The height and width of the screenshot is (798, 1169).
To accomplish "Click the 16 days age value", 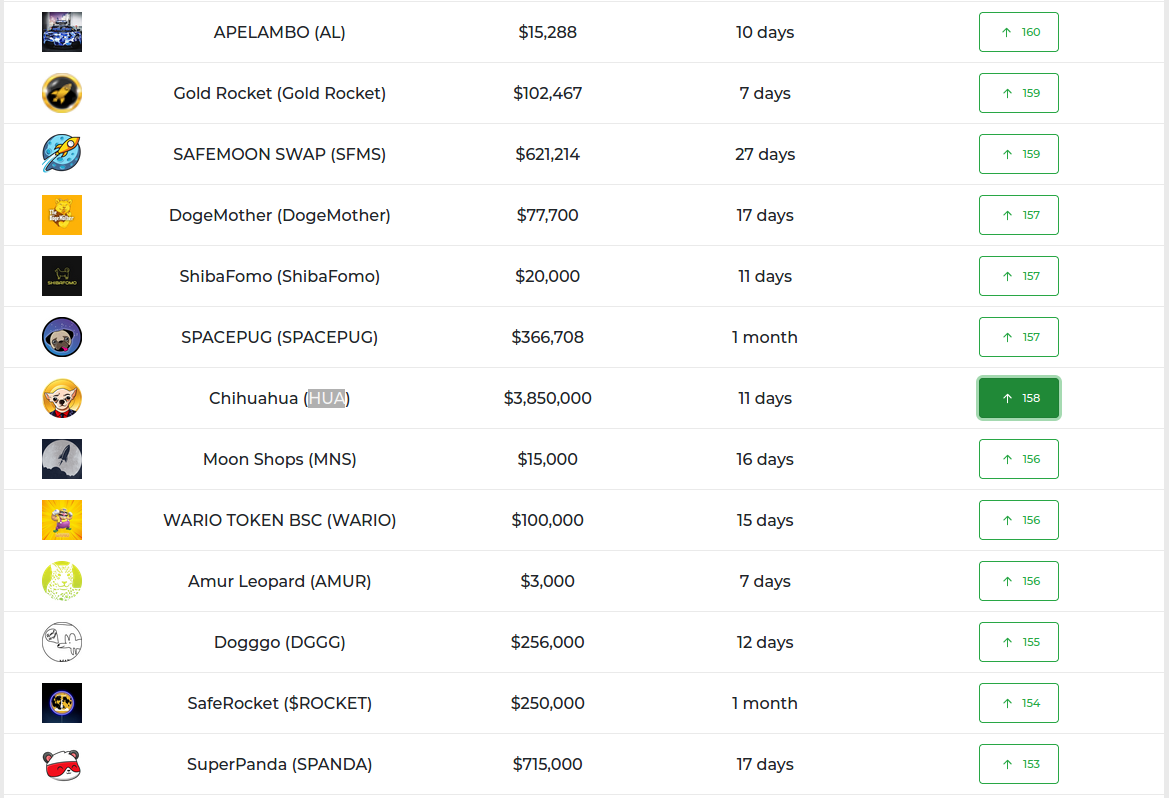I will [765, 459].
